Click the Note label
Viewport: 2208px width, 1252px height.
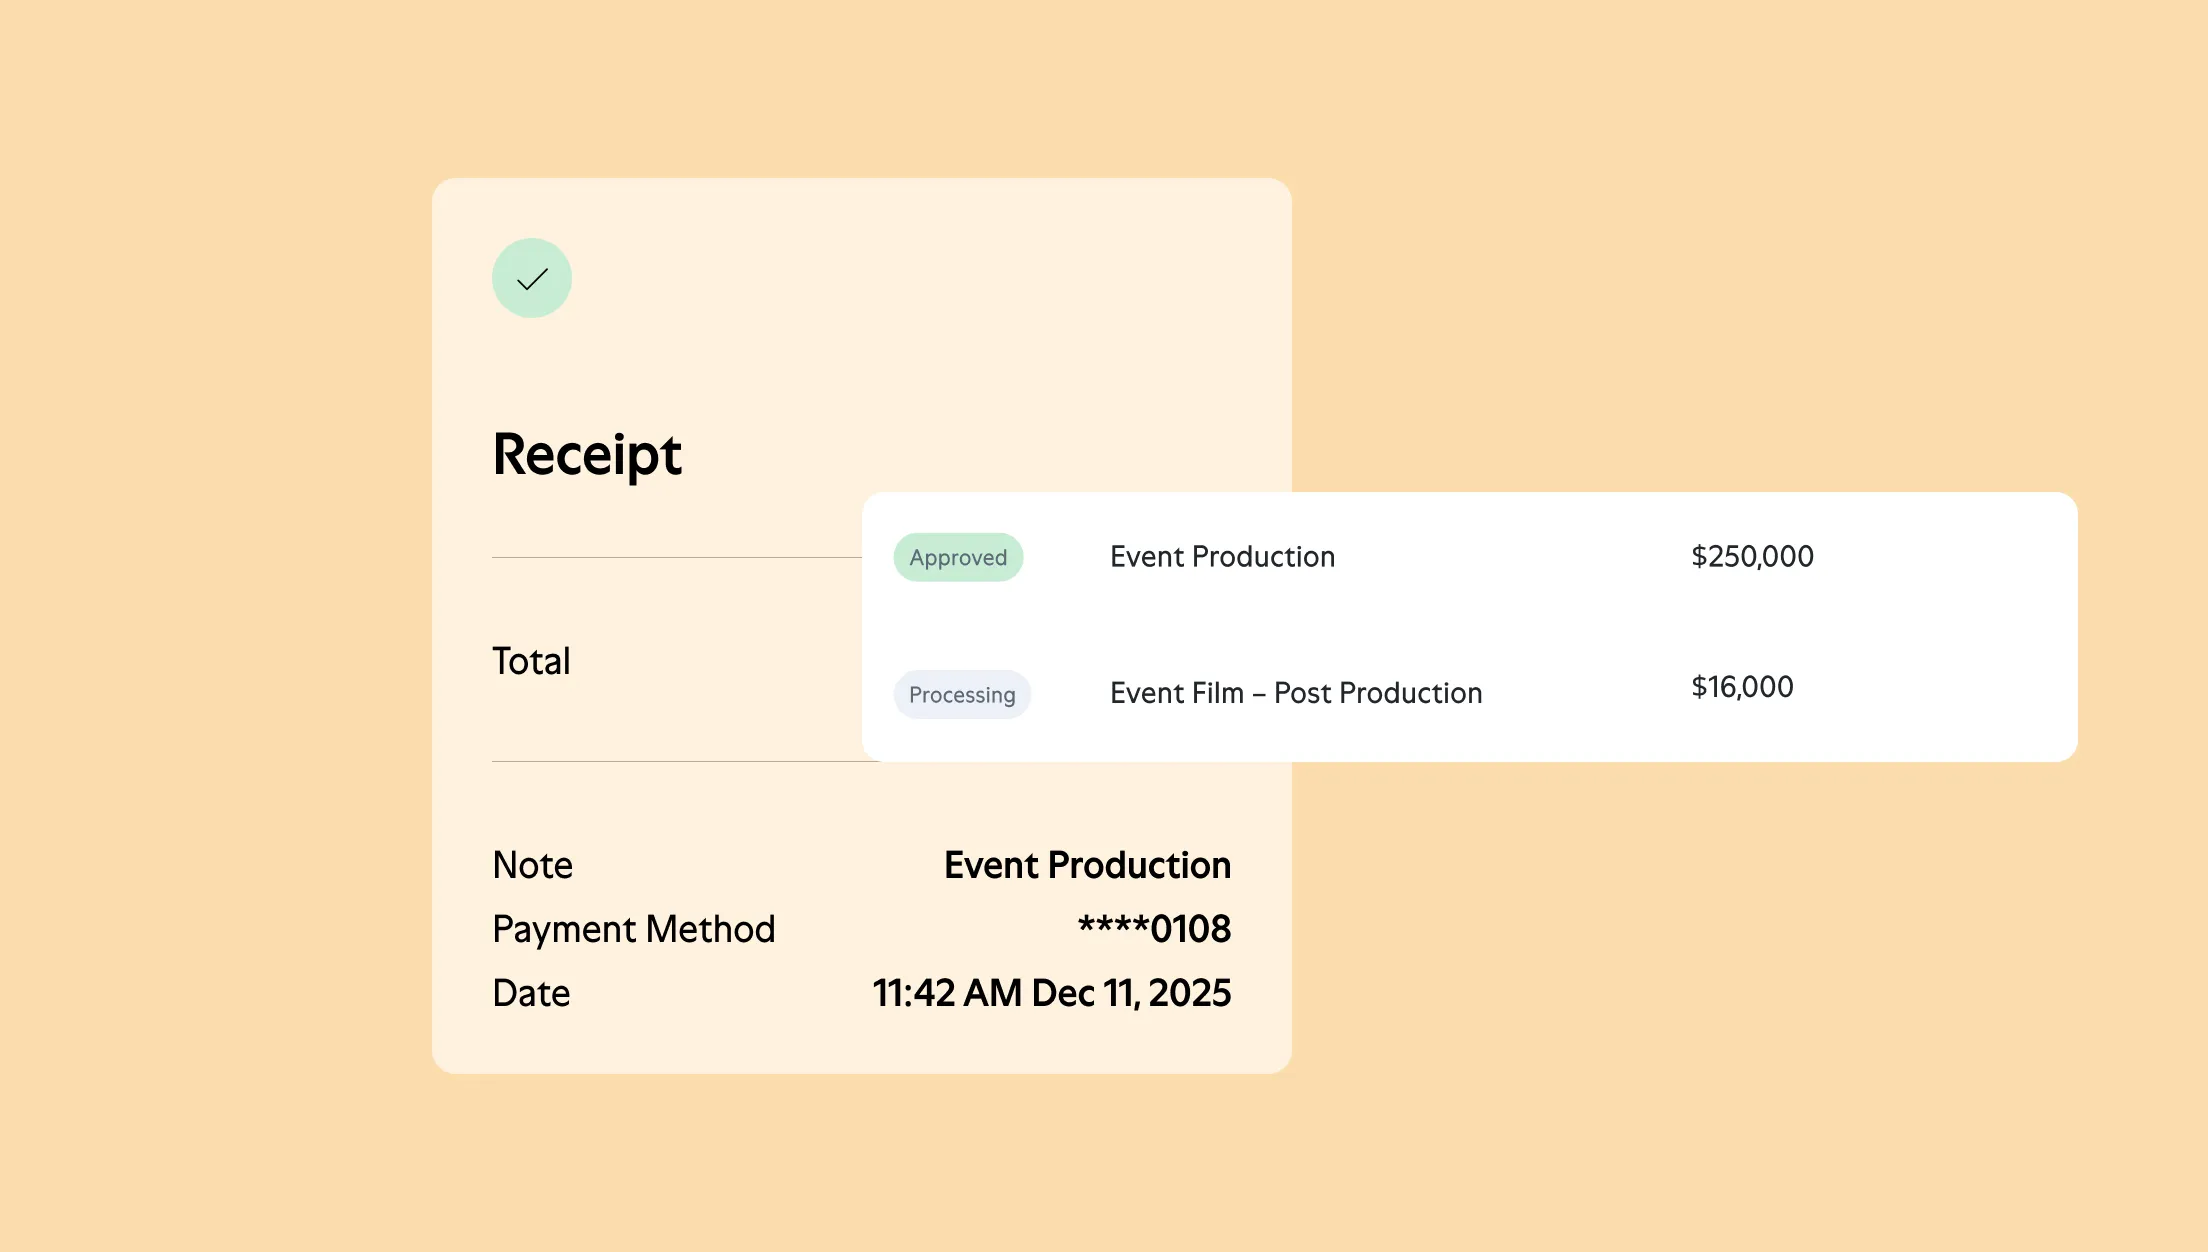(x=532, y=865)
